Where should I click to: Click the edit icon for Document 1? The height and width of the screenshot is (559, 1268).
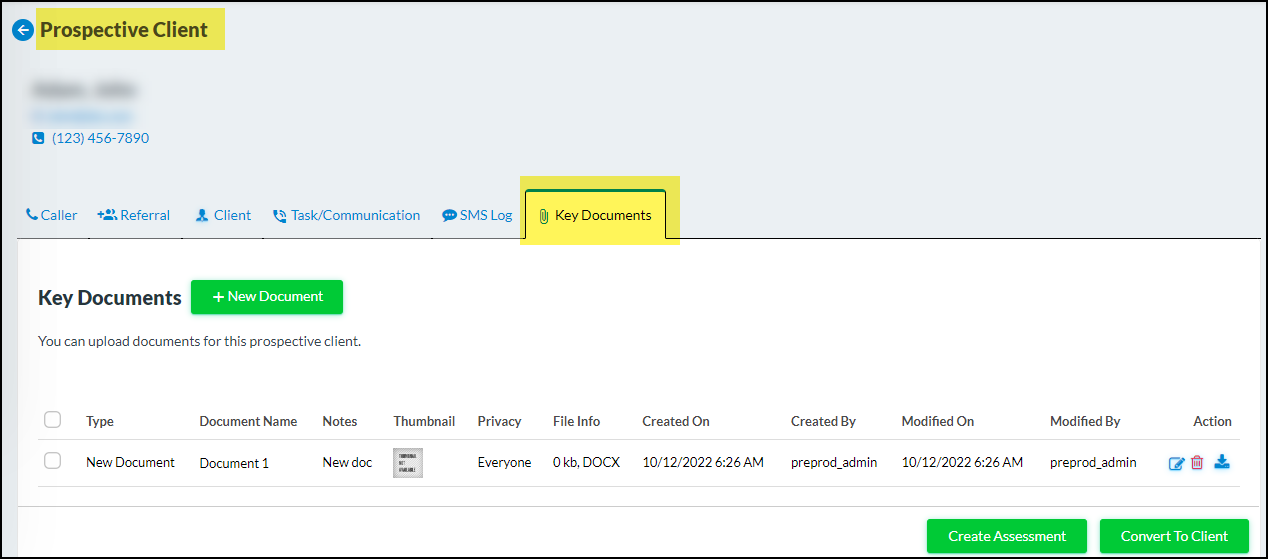click(x=1177, y=463)
